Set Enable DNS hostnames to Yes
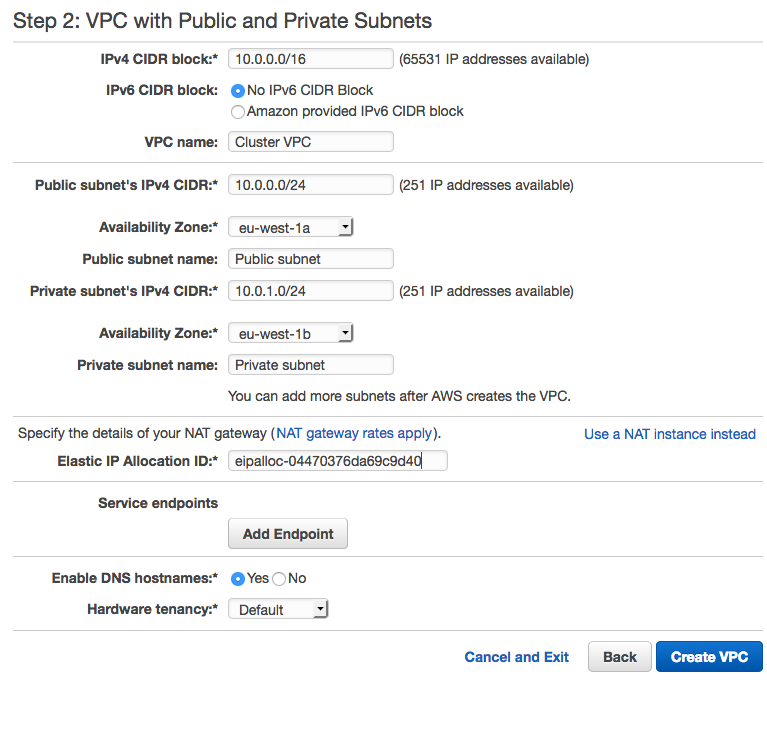Viewport: 767px width, 736px height. [x=238, y=579]
